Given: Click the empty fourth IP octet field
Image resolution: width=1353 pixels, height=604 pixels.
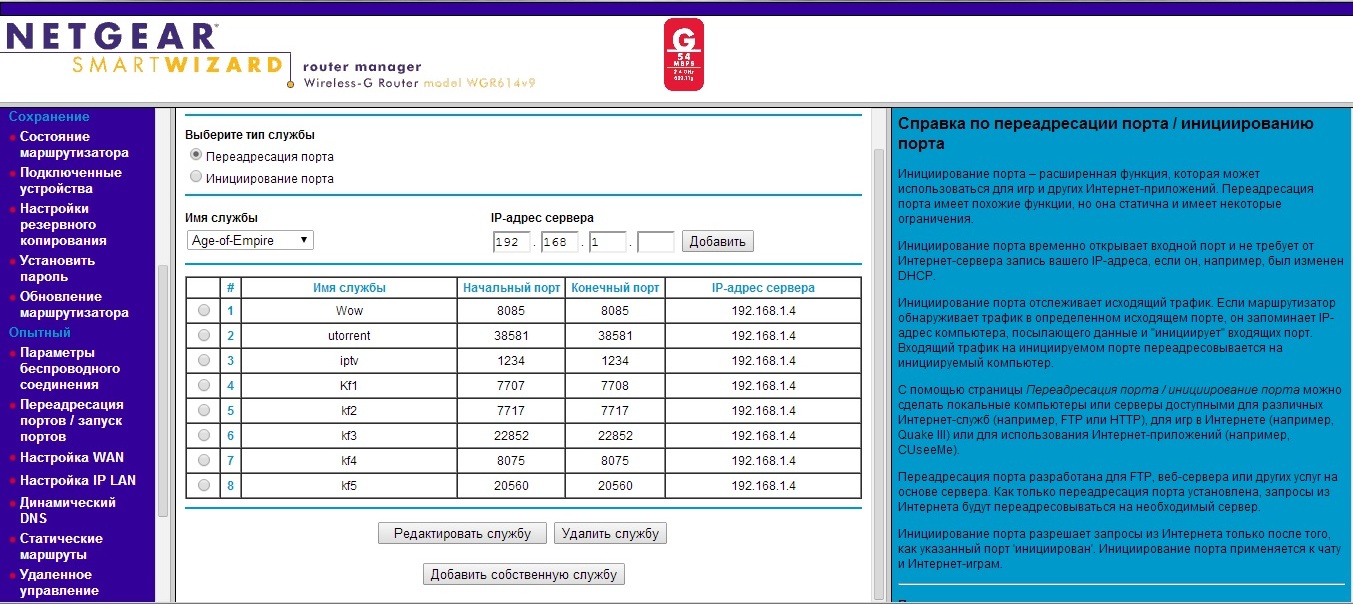Looking at the screenshot, I should pos(656,242).
